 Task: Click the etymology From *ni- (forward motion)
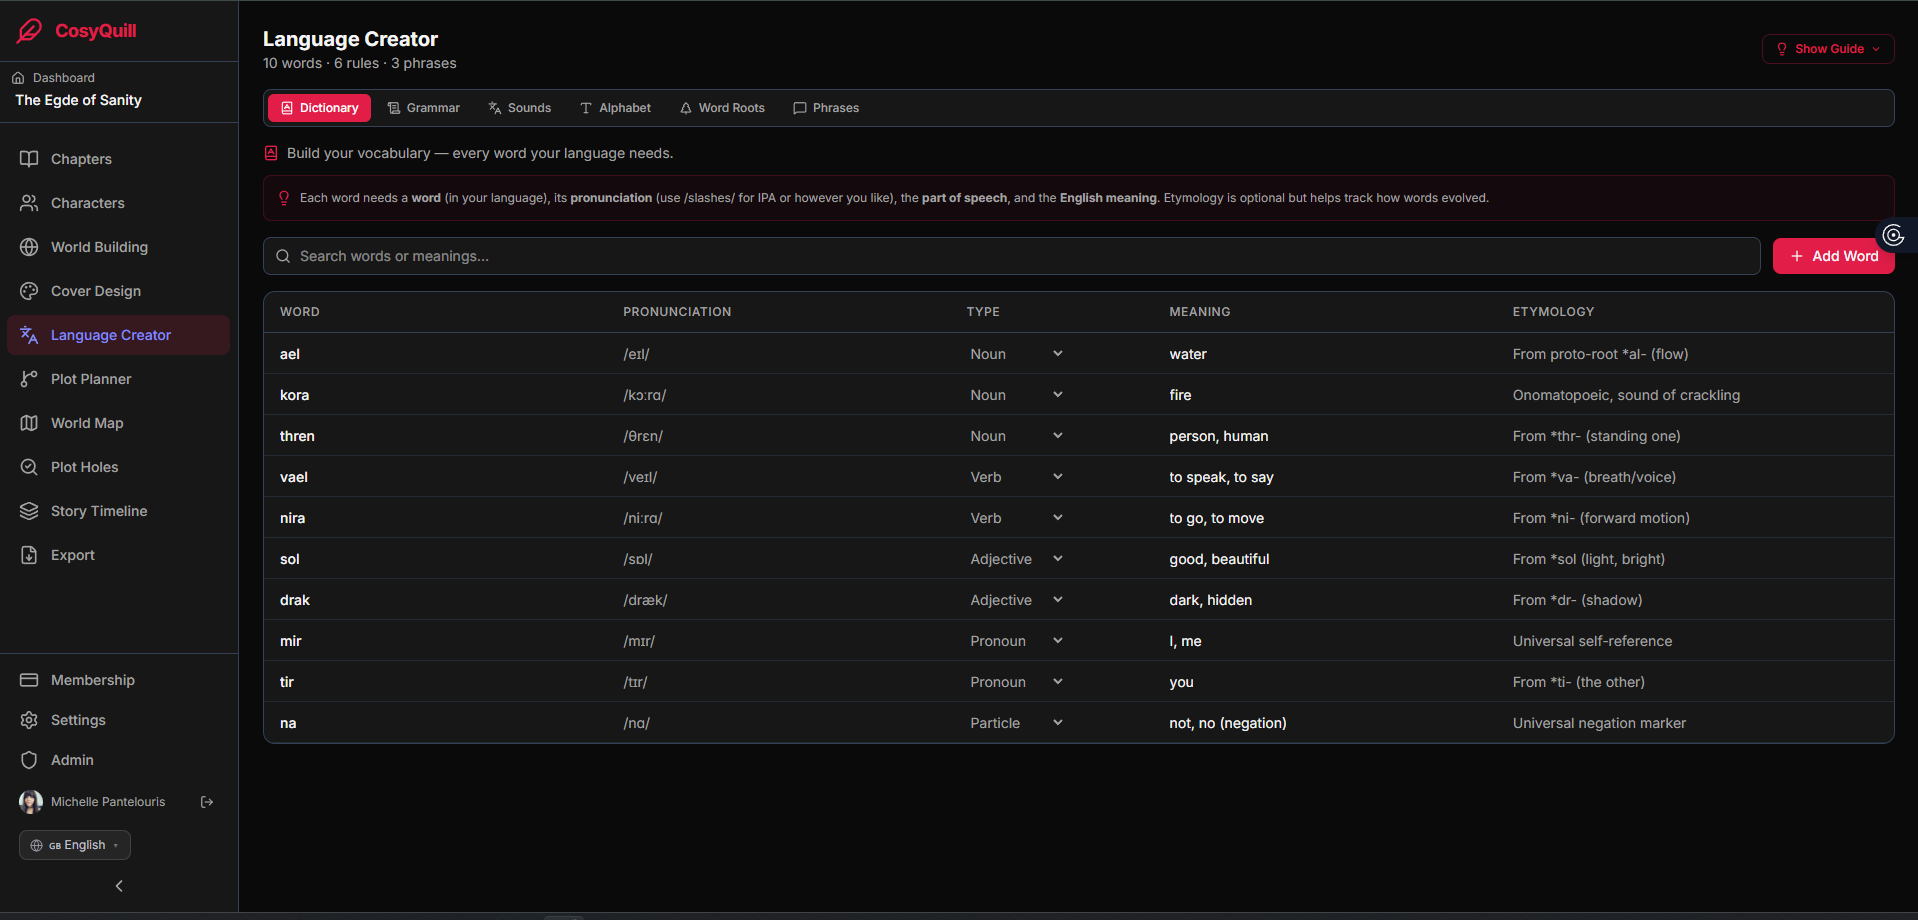click(x=1601, y=518)
